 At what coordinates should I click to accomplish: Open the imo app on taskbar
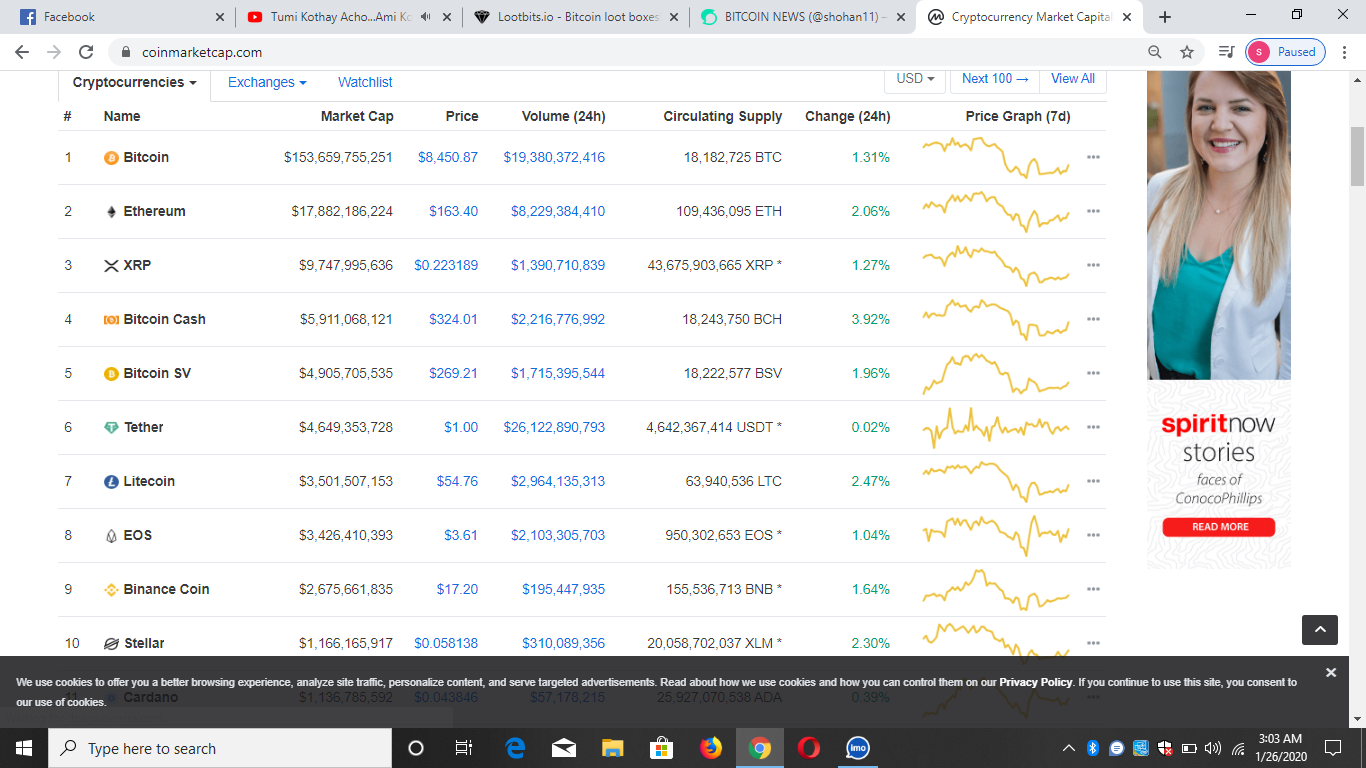pos(858,748)
